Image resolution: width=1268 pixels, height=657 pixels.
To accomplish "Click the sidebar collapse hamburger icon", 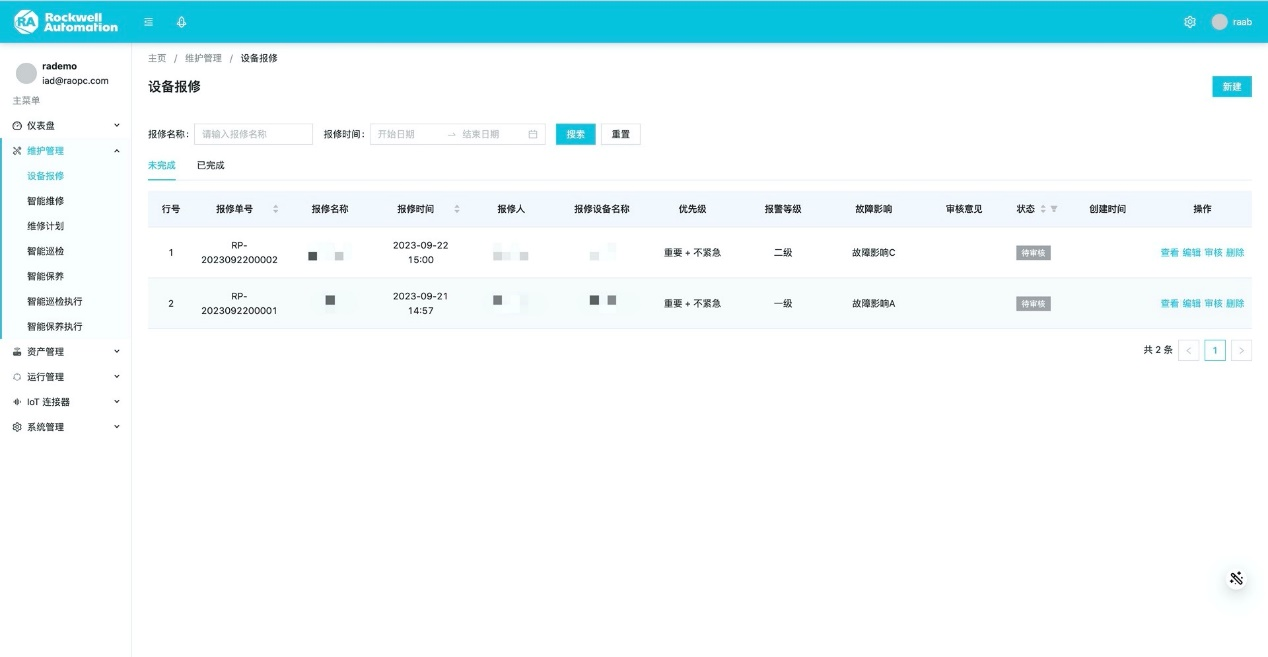I will (149, 22).
